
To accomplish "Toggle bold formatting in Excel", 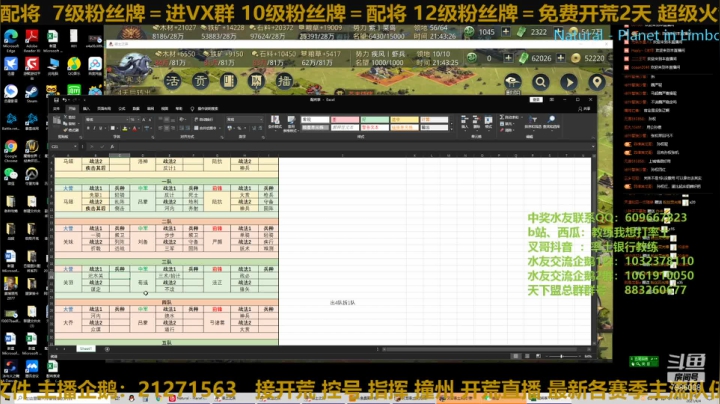I will [x=88, y=128].
